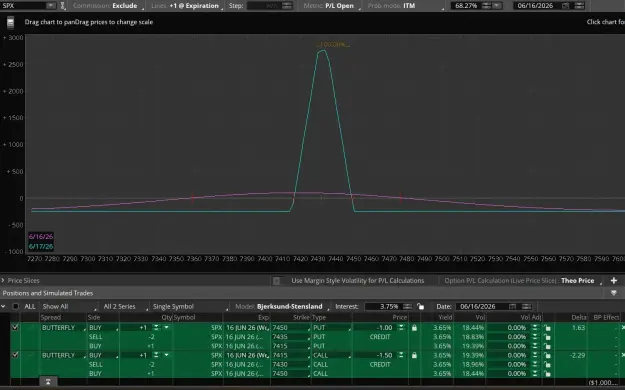Open BUY side dropdown on PUT butterfly

(103, 328)
